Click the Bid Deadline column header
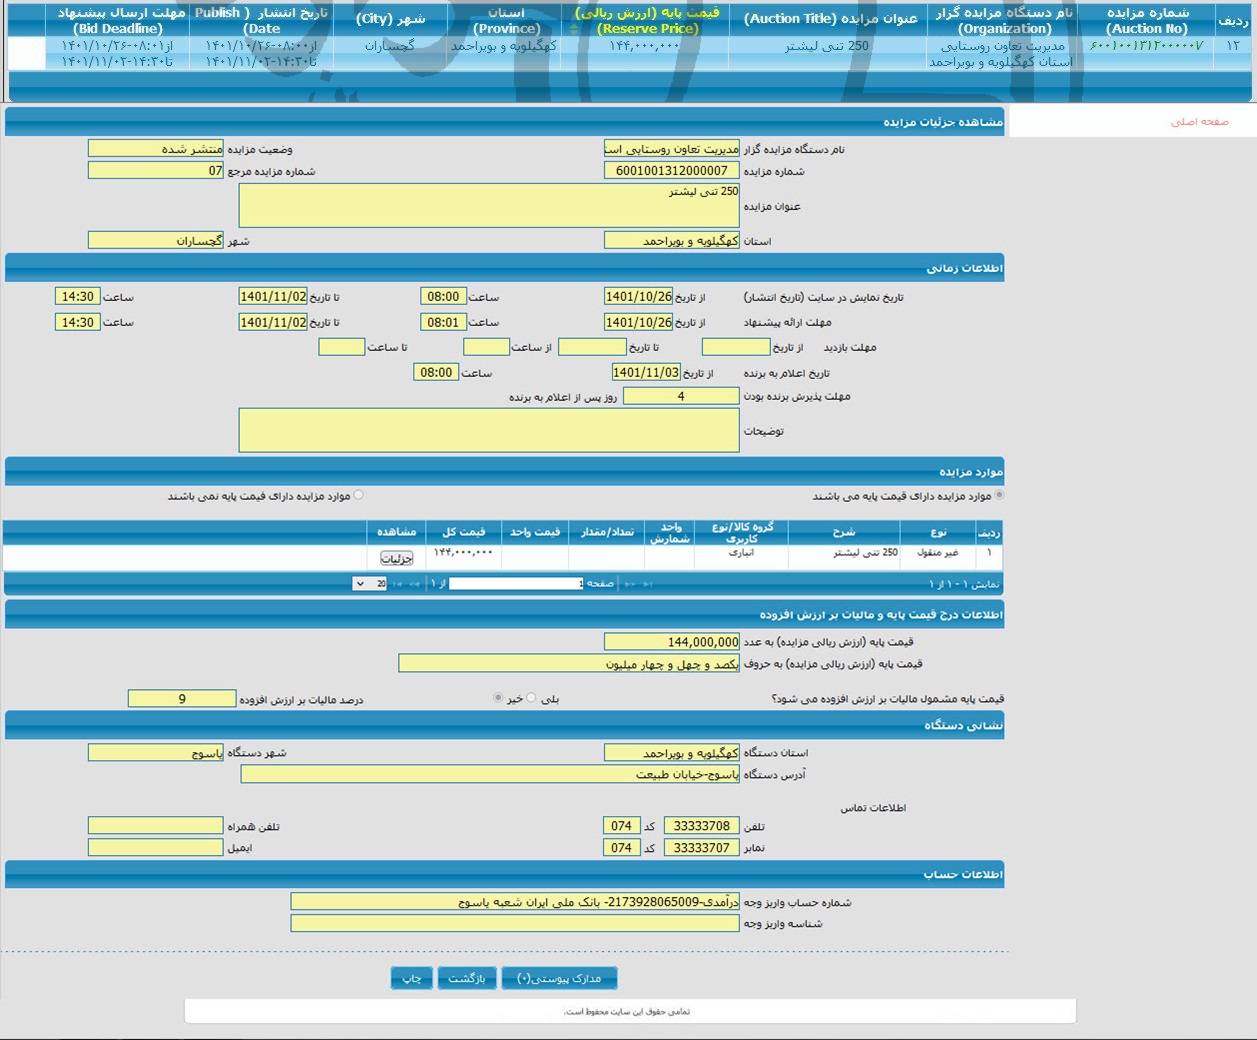 119,20
